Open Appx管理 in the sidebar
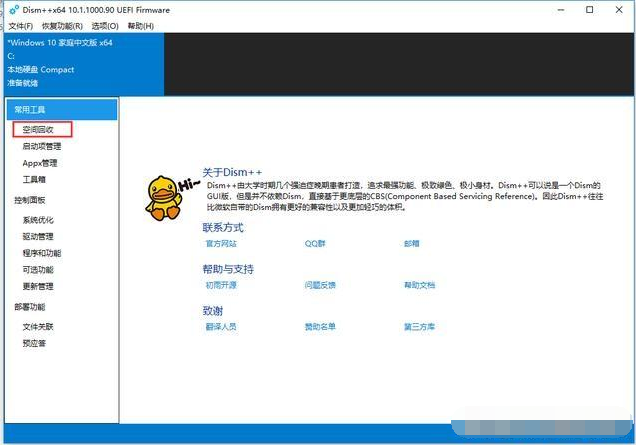Screen dimensions: 636x445 40,163
